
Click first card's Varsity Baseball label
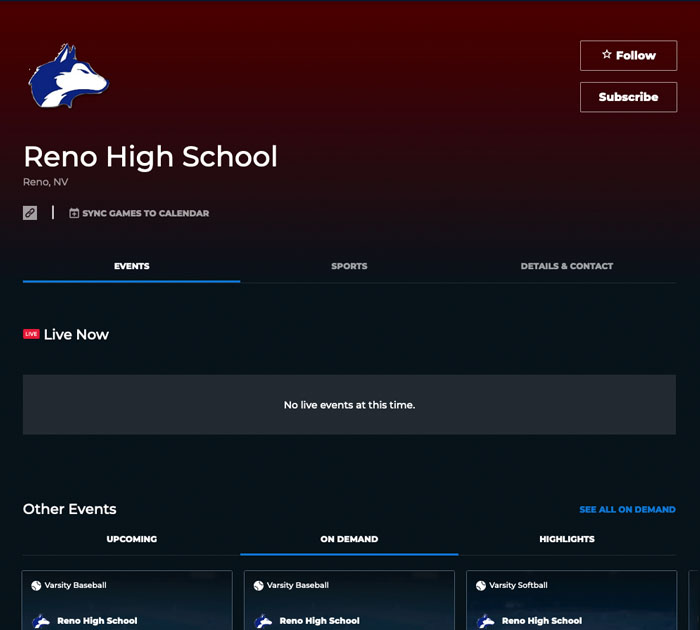click(75, 585)
